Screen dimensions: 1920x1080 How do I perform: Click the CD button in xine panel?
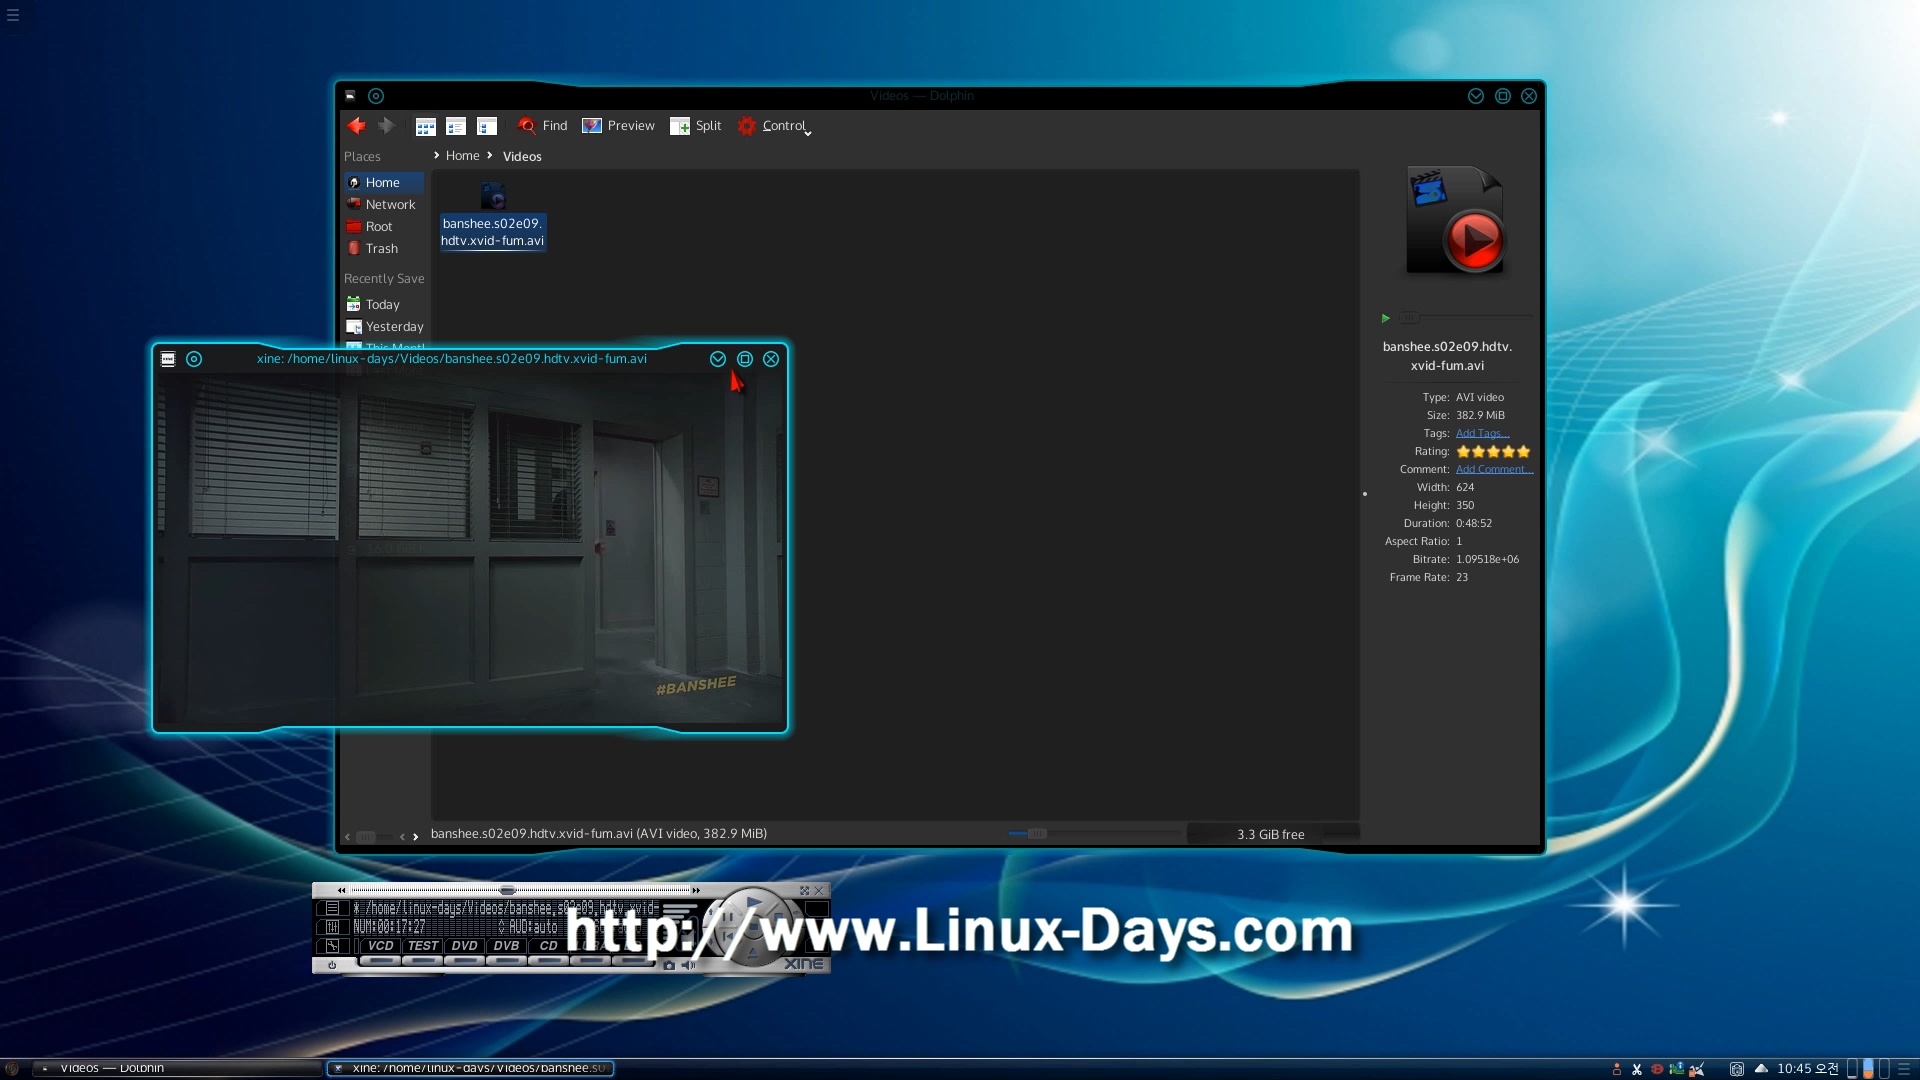click(548, 946)
